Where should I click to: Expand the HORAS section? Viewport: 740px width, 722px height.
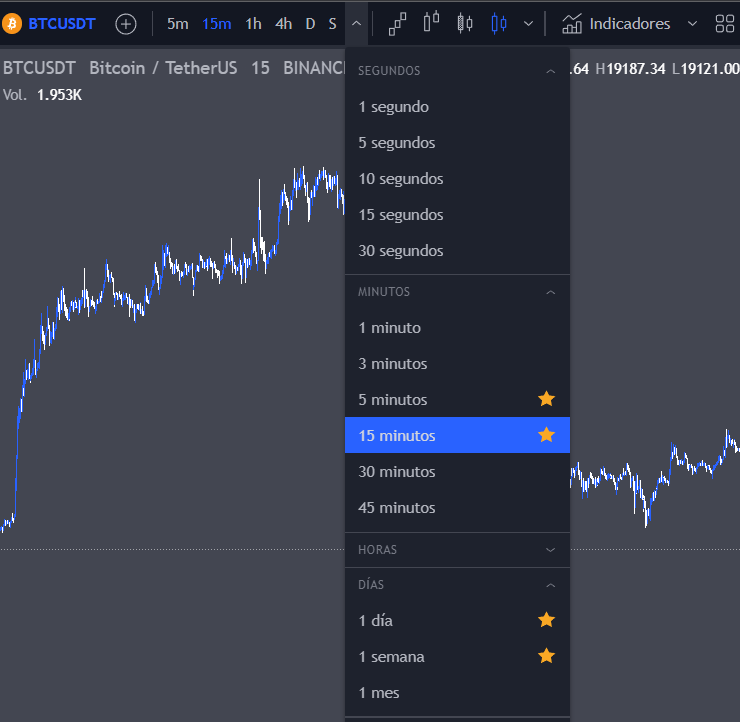pos(457,550)
